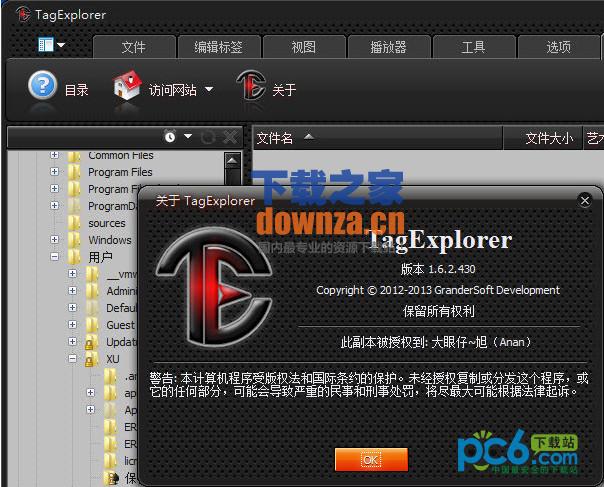This screenshot has width=604, height=487.
Task: Expand the ProgramData tree node
Action: (x=54, y=206)
